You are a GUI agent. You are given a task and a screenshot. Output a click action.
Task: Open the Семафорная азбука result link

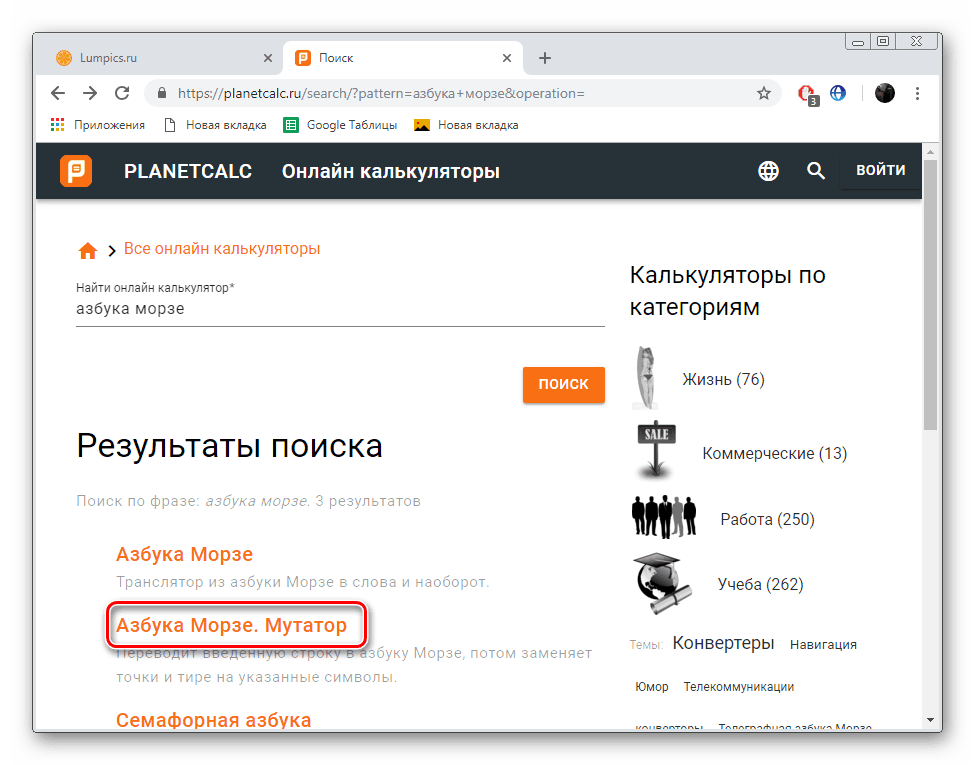coord(213,720)
